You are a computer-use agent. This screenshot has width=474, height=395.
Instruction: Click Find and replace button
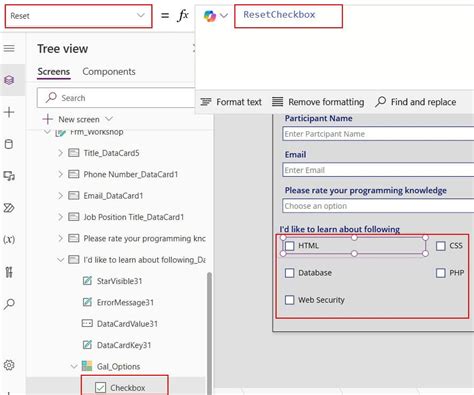click(415, 102)
